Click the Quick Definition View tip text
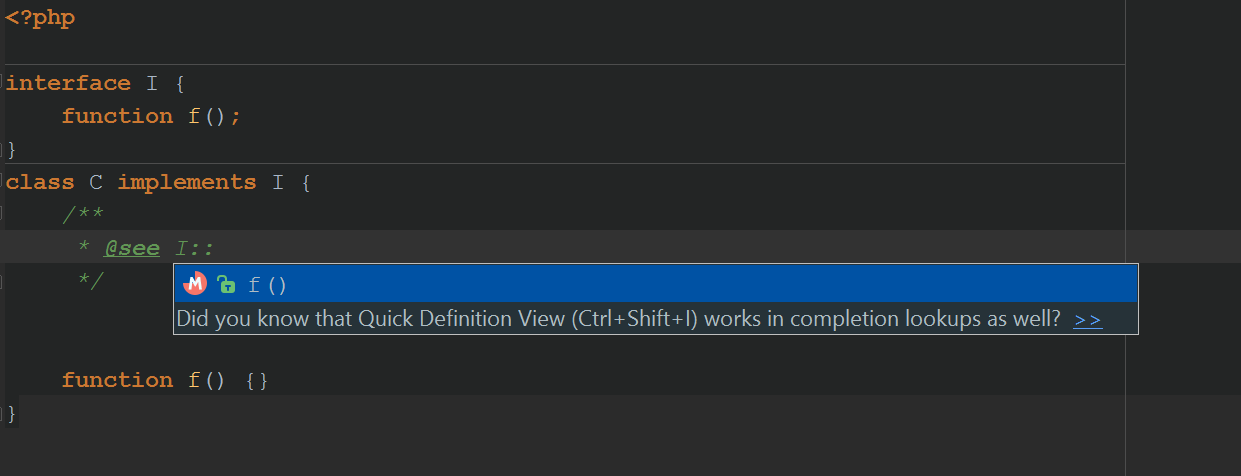This screenshot has height=476, width=1241. pyautogui.click(x=618, y=320)
